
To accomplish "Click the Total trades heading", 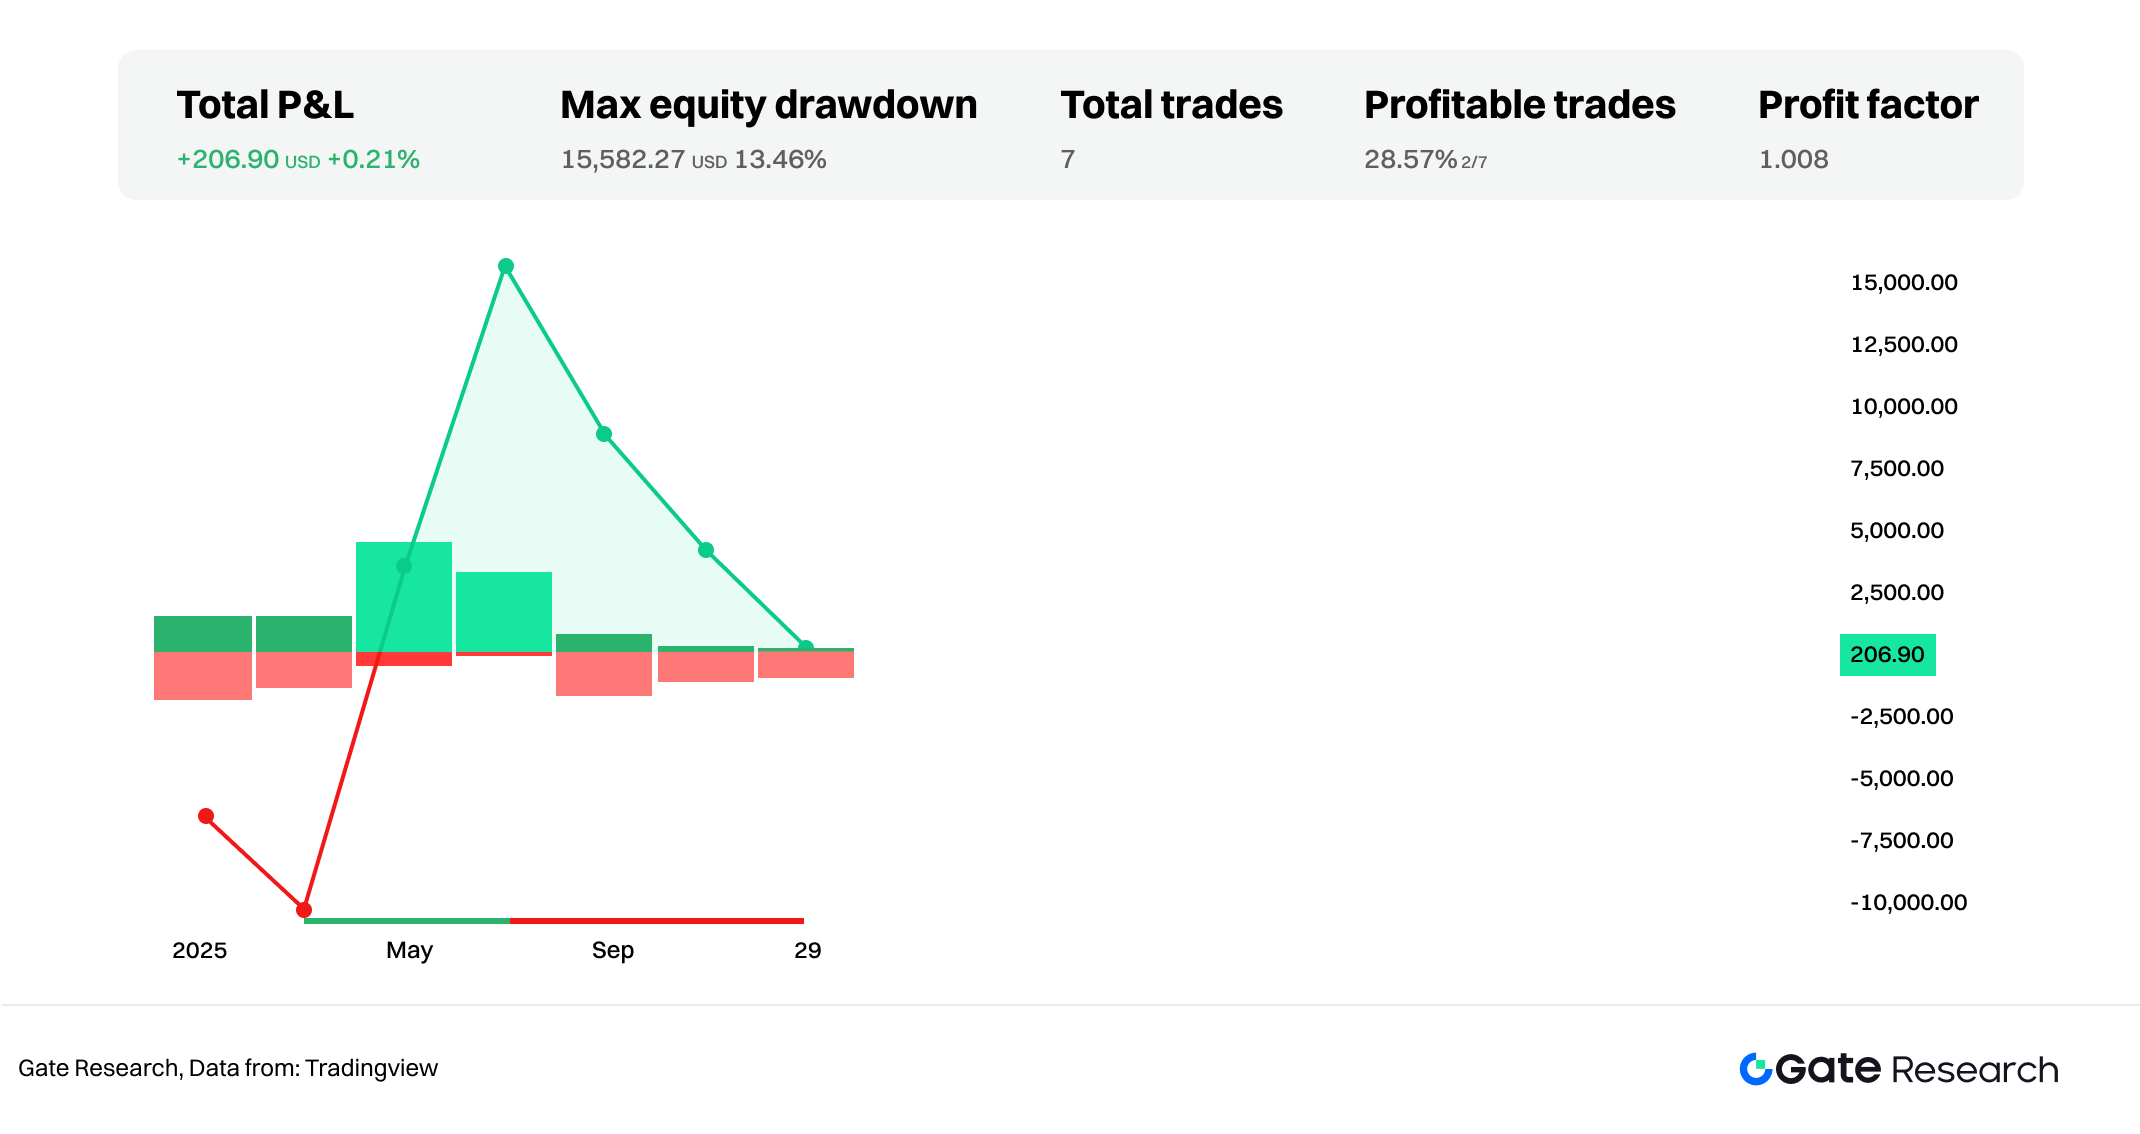I will coord(1171,105).
